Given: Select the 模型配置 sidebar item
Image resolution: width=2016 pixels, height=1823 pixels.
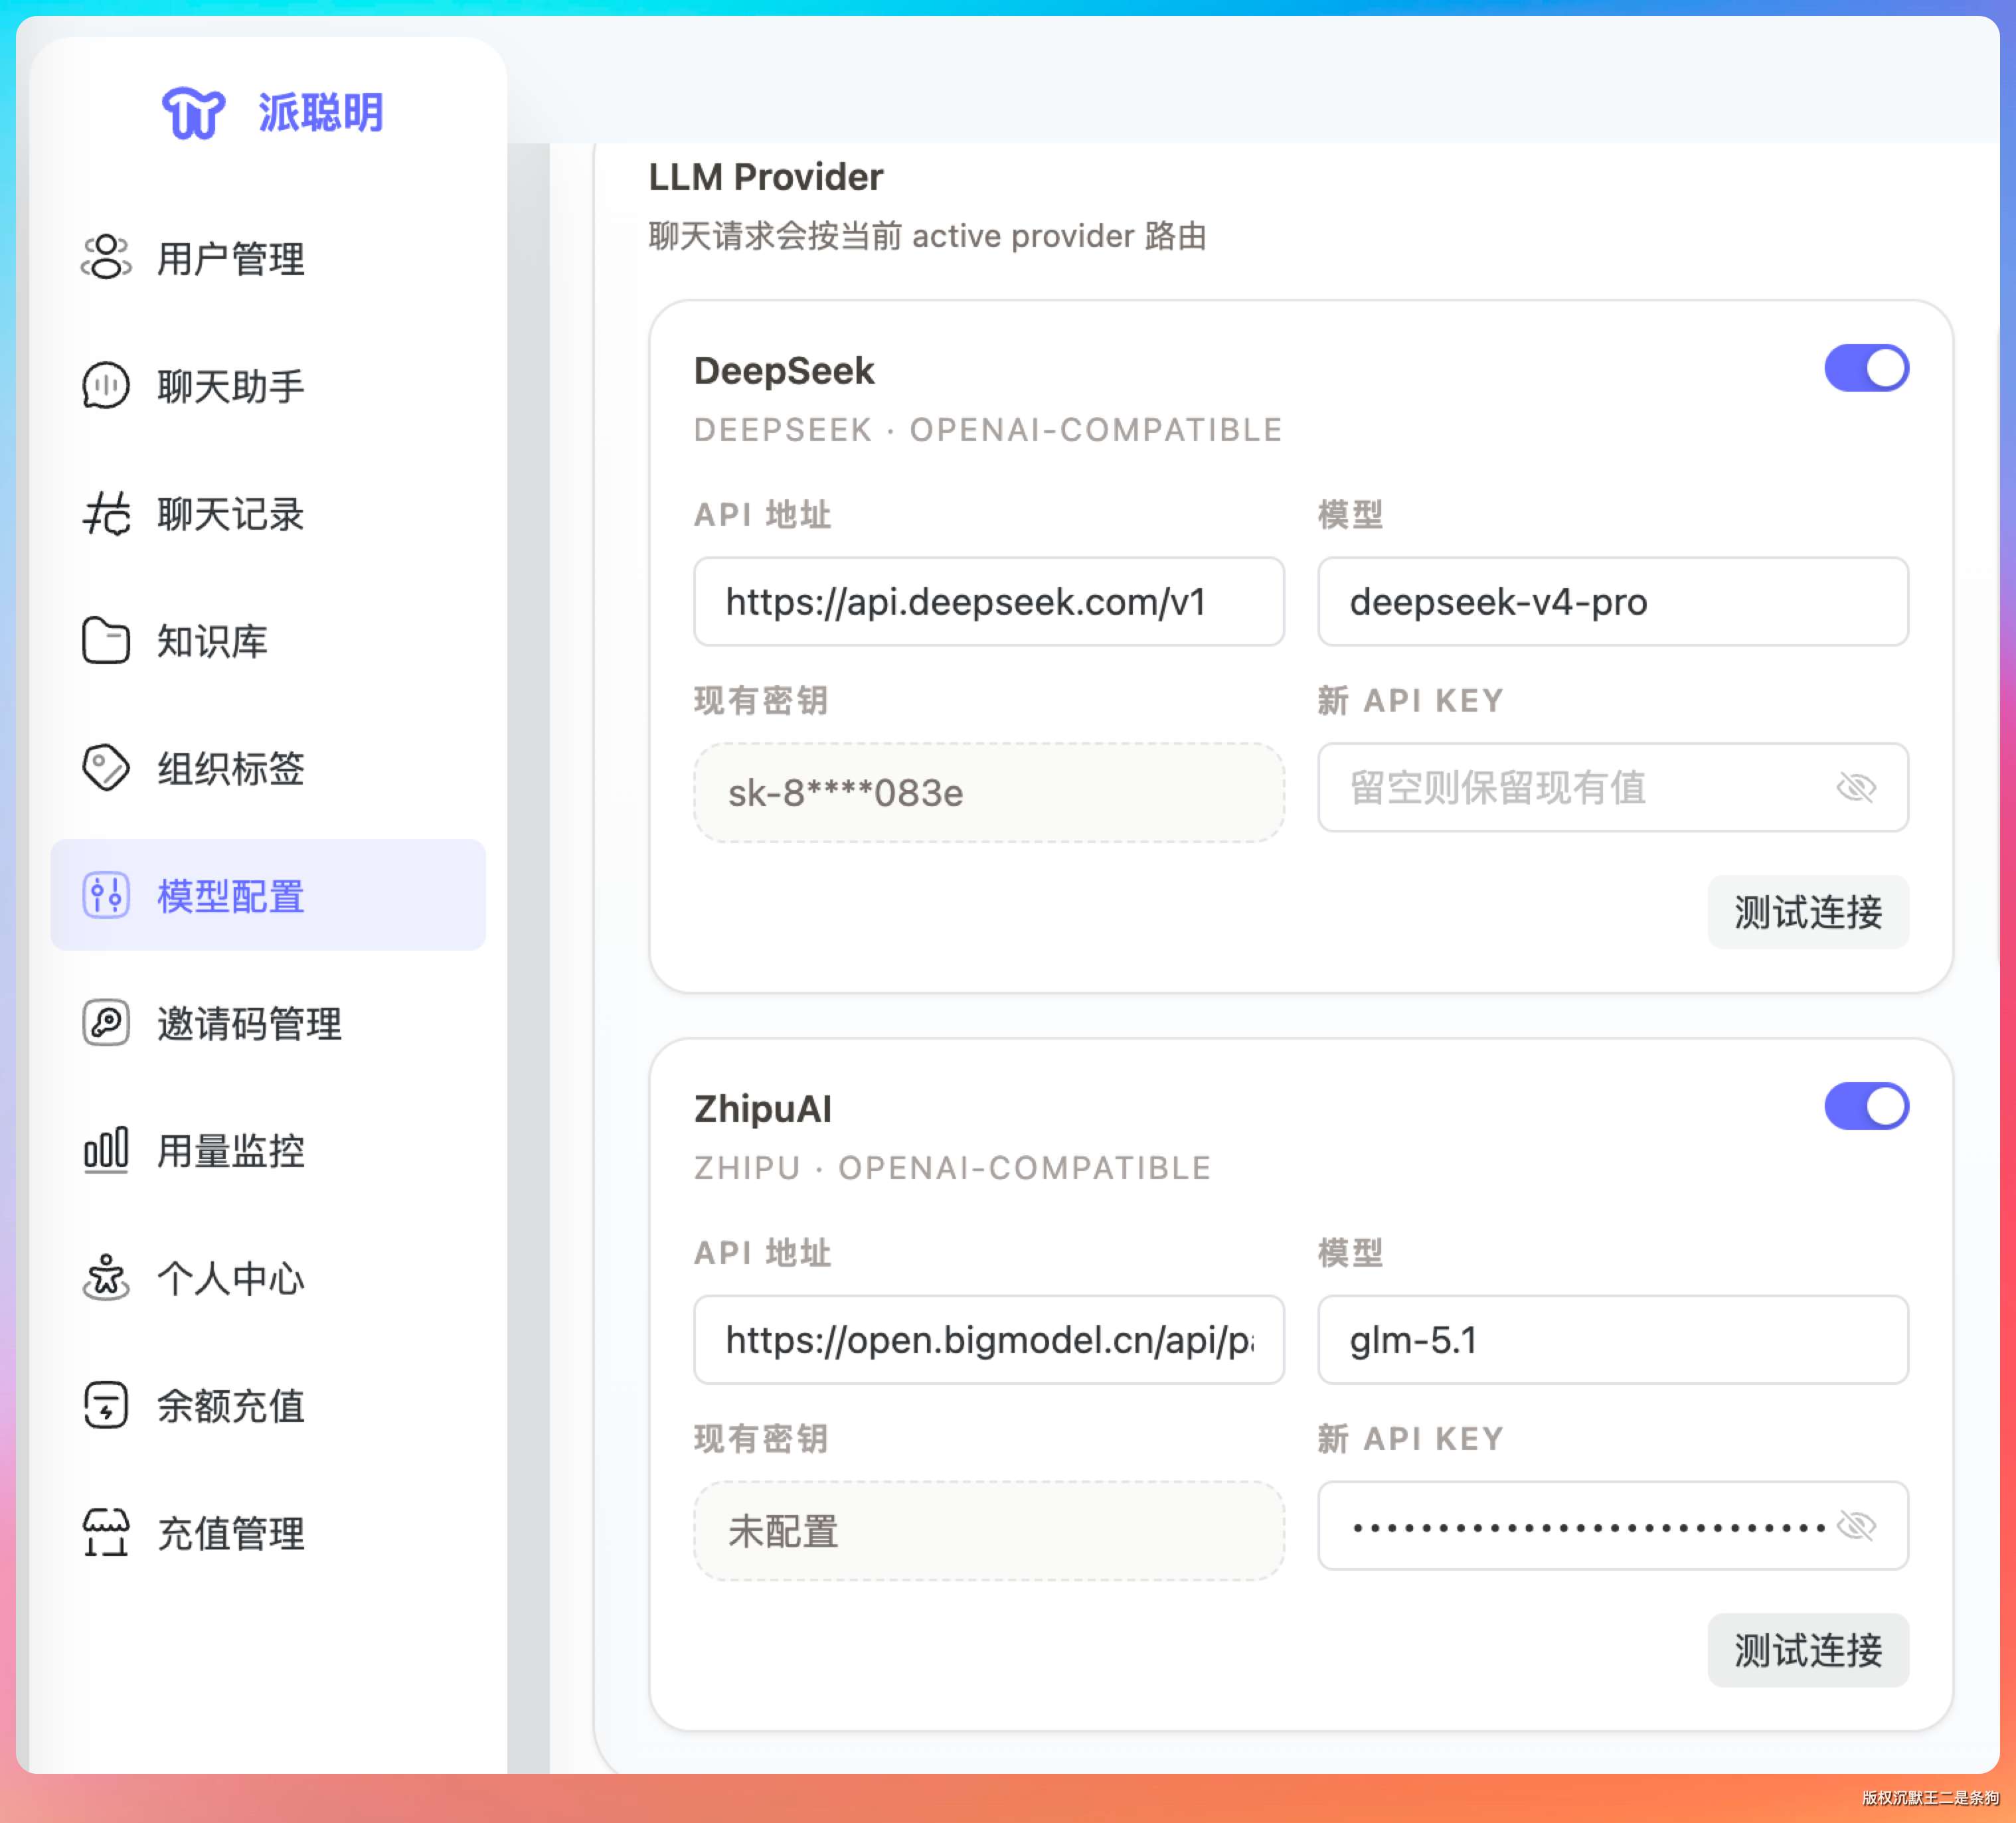Looking at the screenshot, I should click(x=230, y=896).
